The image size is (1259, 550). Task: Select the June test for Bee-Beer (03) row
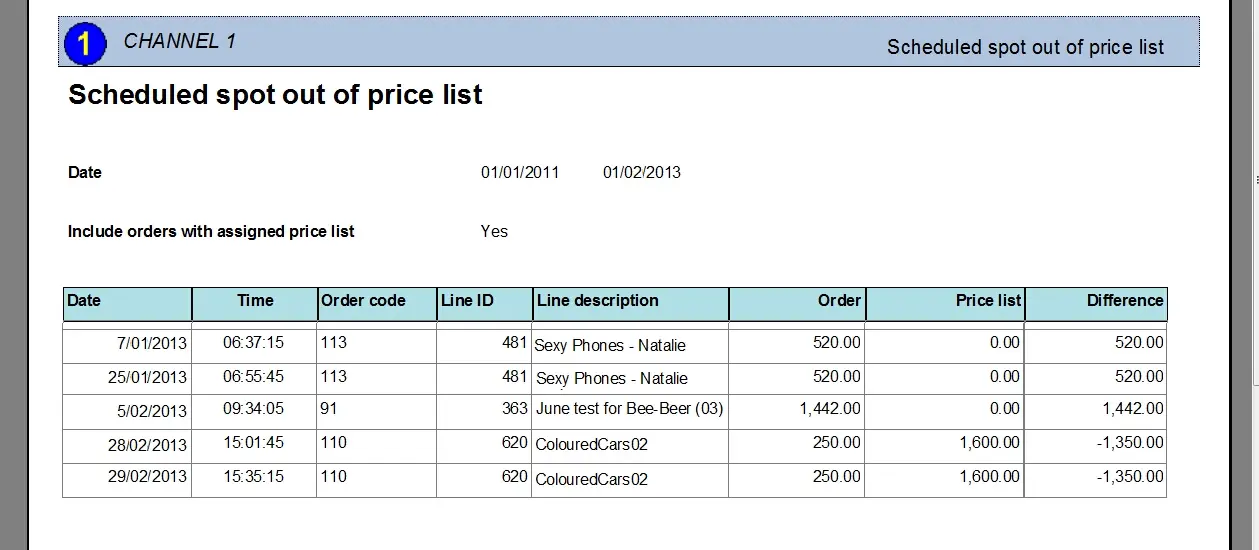pos(629,409)
